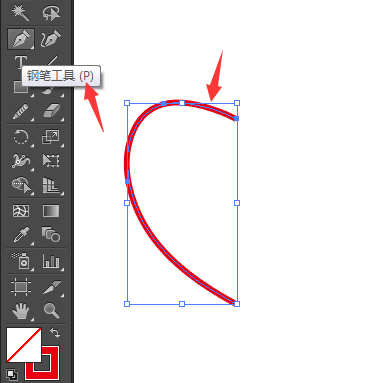Click the bottom-left bounding box handle
389x383 pixels.
[x=127, y=304]
